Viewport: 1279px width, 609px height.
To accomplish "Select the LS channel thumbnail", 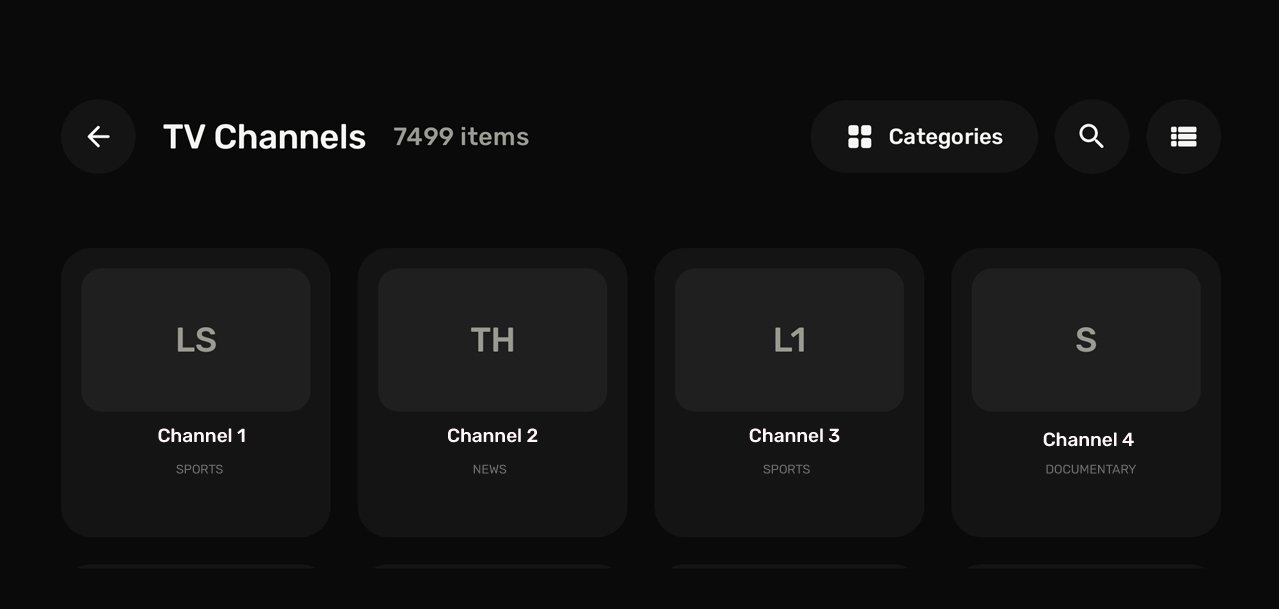I will [x=196, y=340].
